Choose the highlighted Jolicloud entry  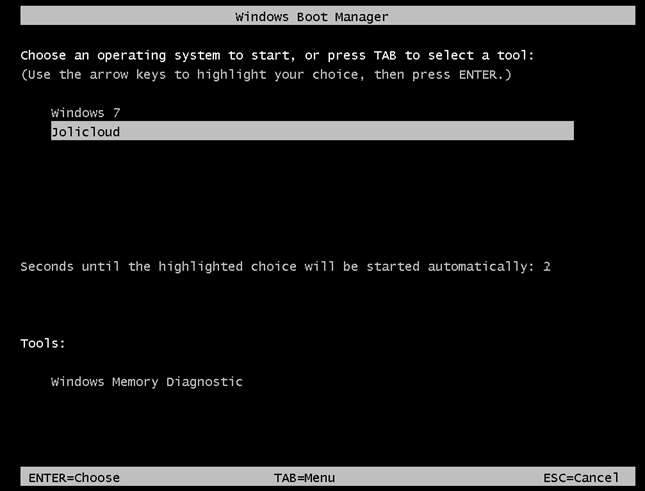tap(312, 131)
